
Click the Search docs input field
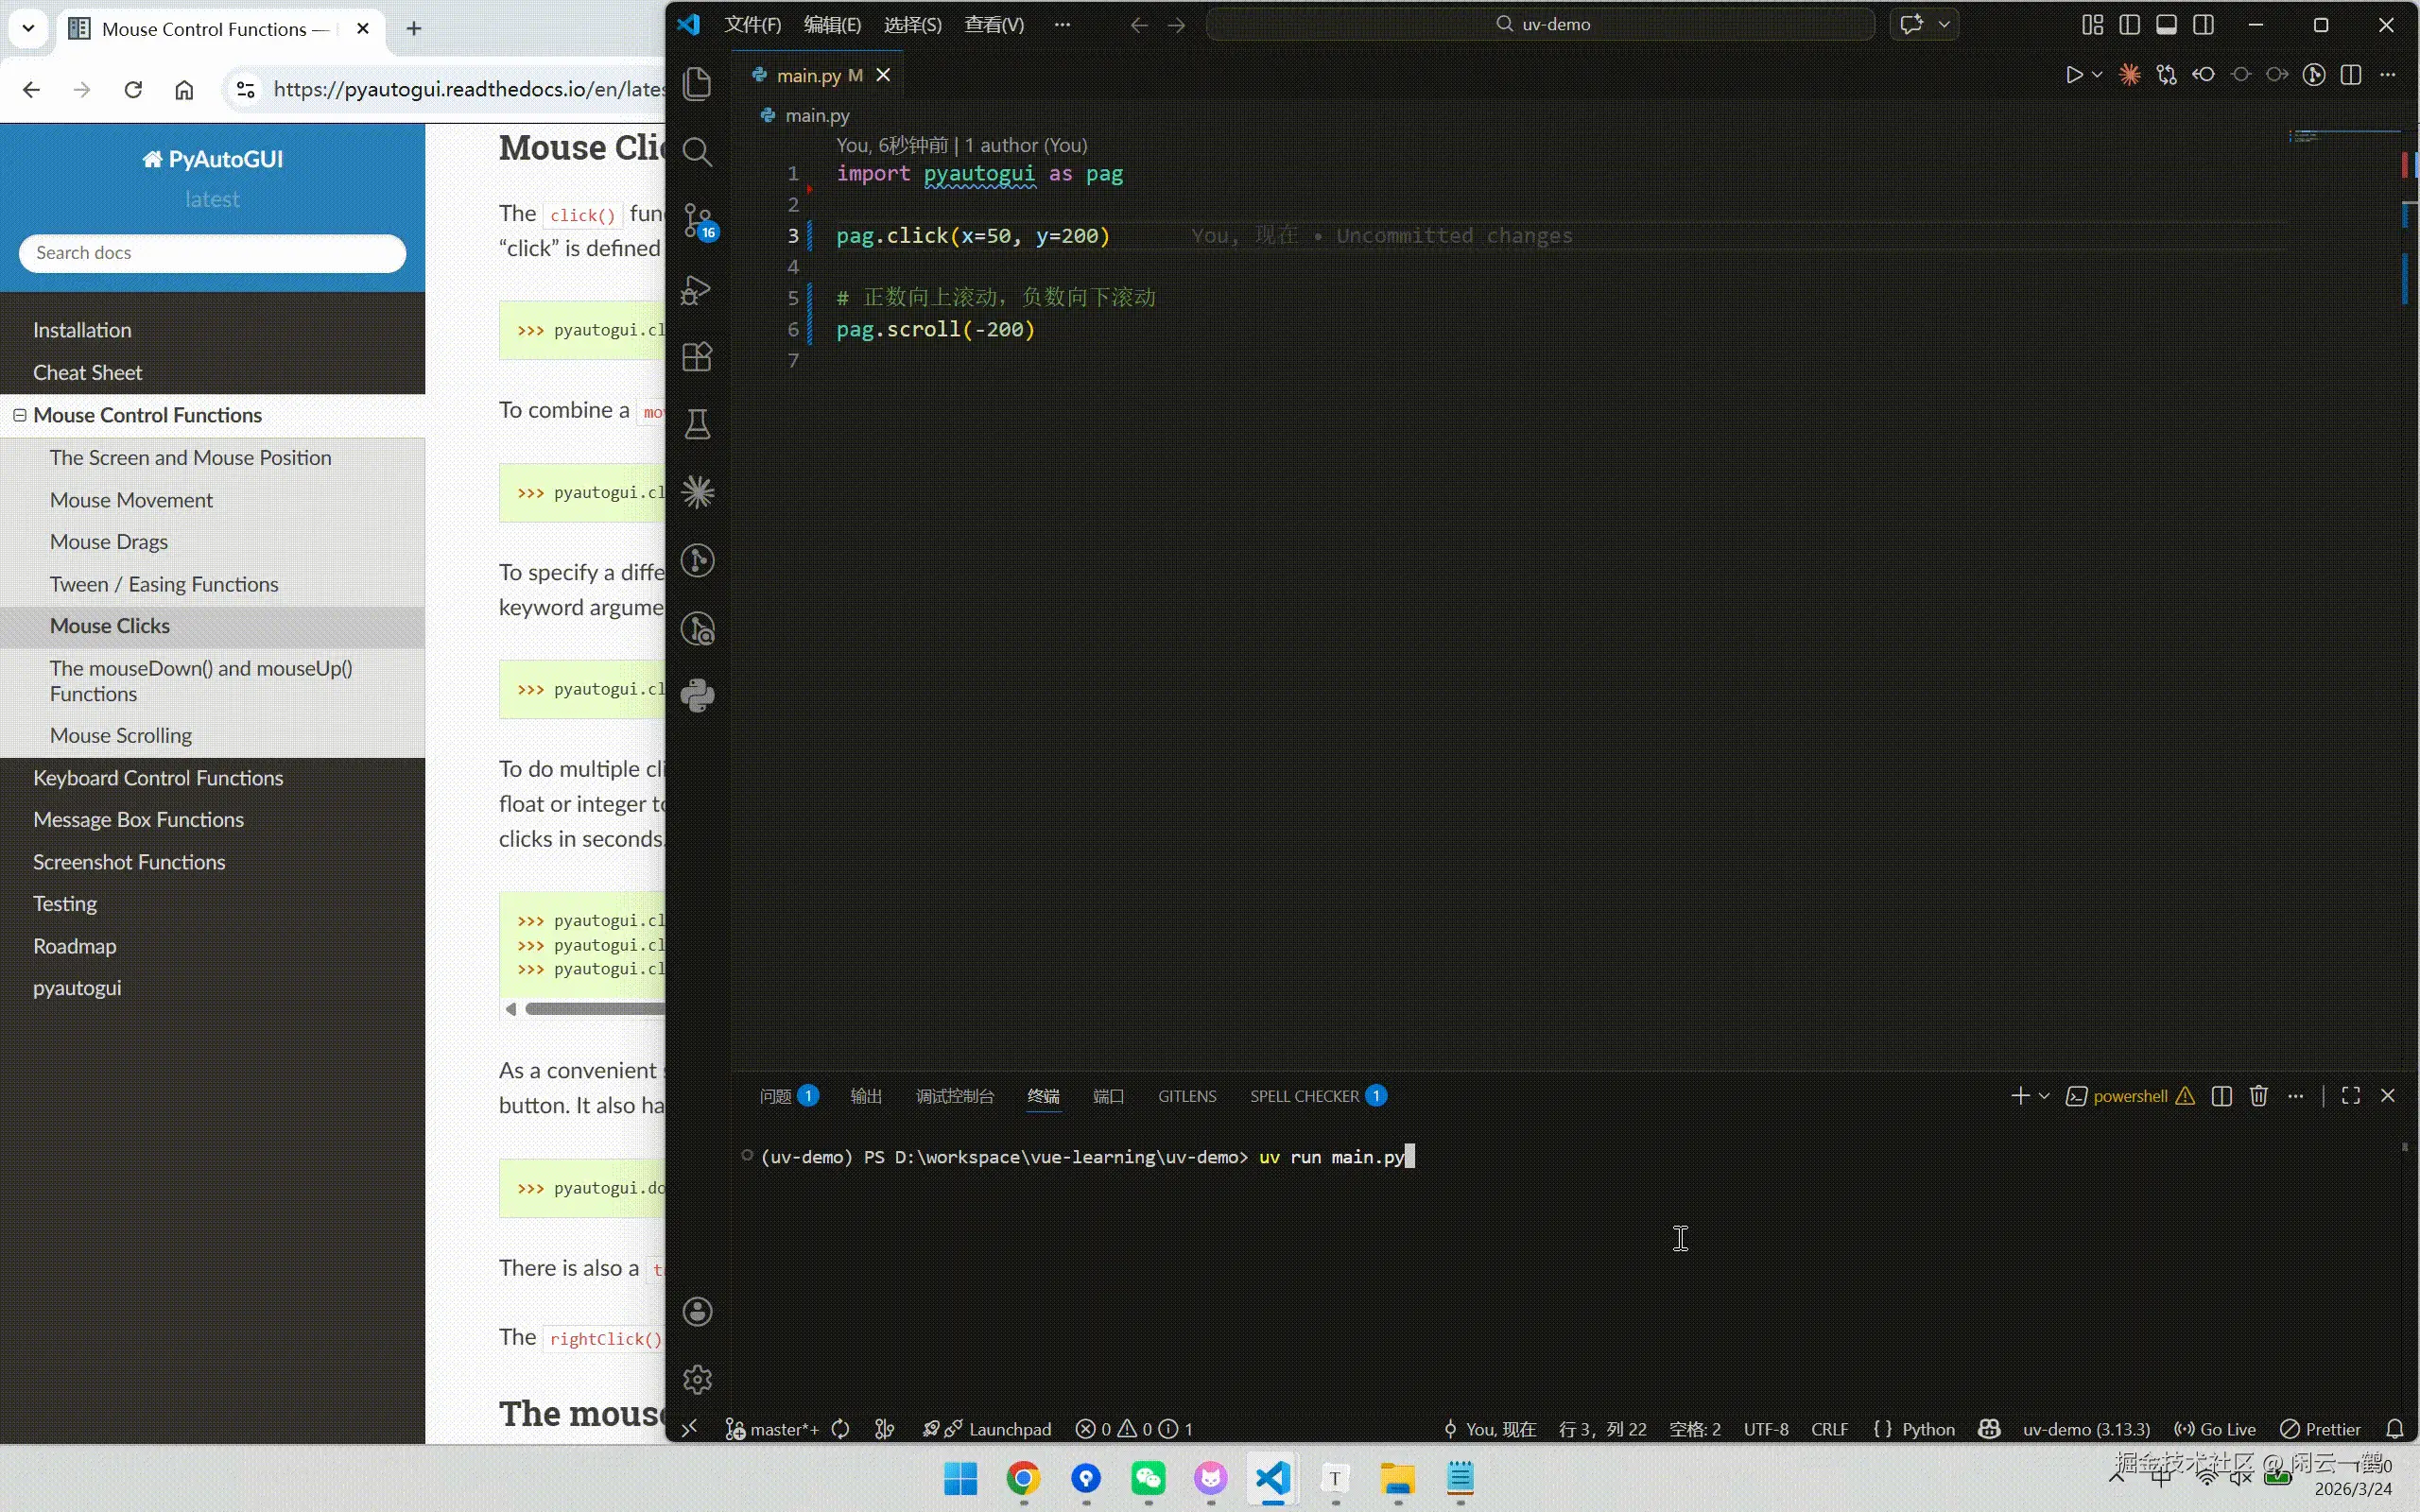click(212, 253)
